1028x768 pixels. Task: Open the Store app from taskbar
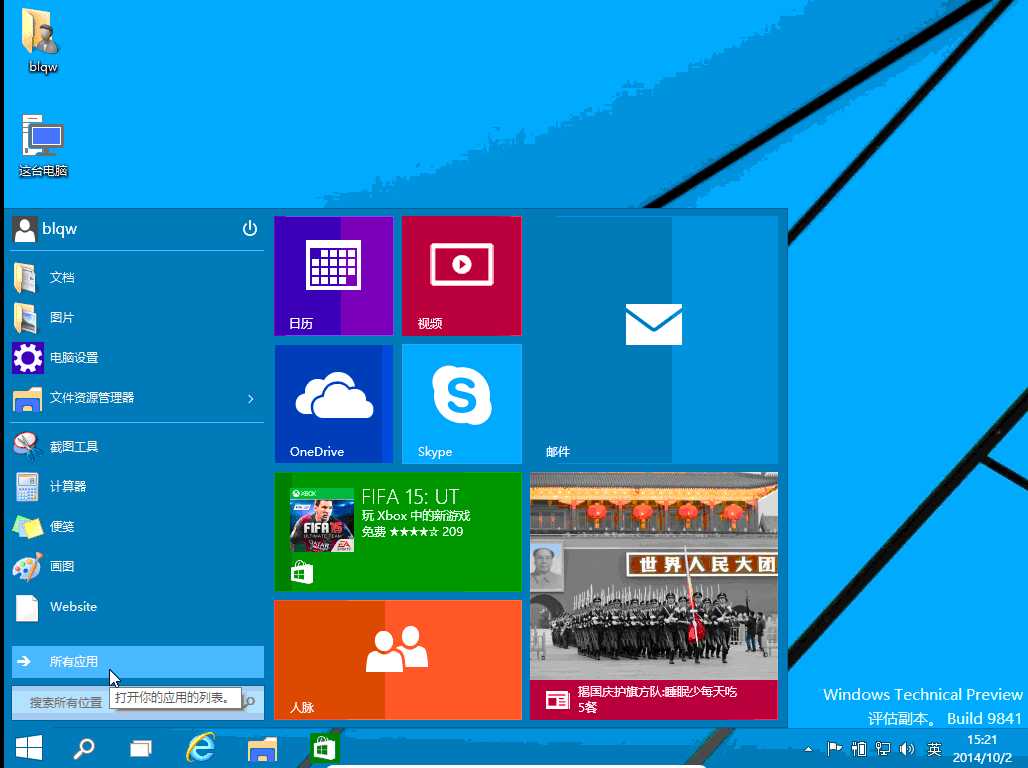tap(324, 748)
